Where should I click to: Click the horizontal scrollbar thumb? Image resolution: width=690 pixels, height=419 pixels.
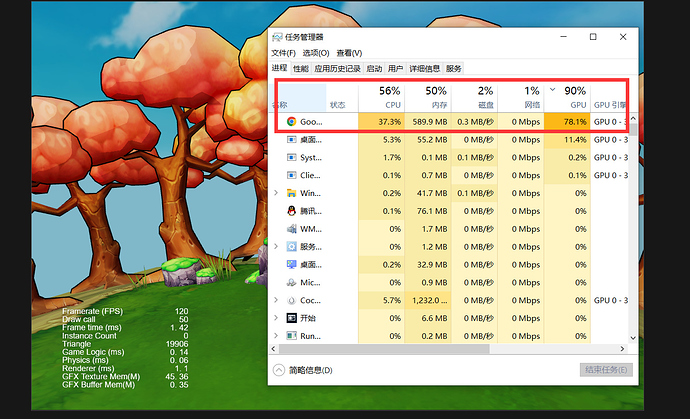pyautogui.click(x=384, y=349)
